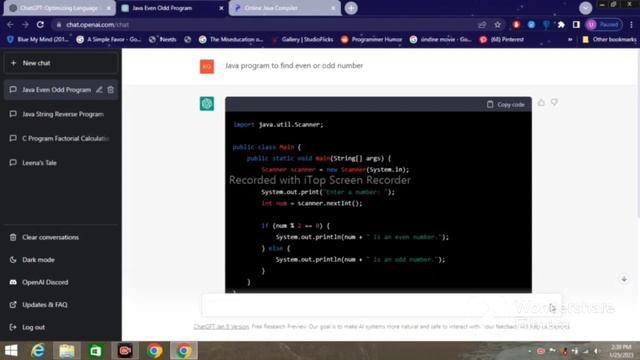Open the taskbar clock and date
This screenshot has width=640, height=360.
621,351
